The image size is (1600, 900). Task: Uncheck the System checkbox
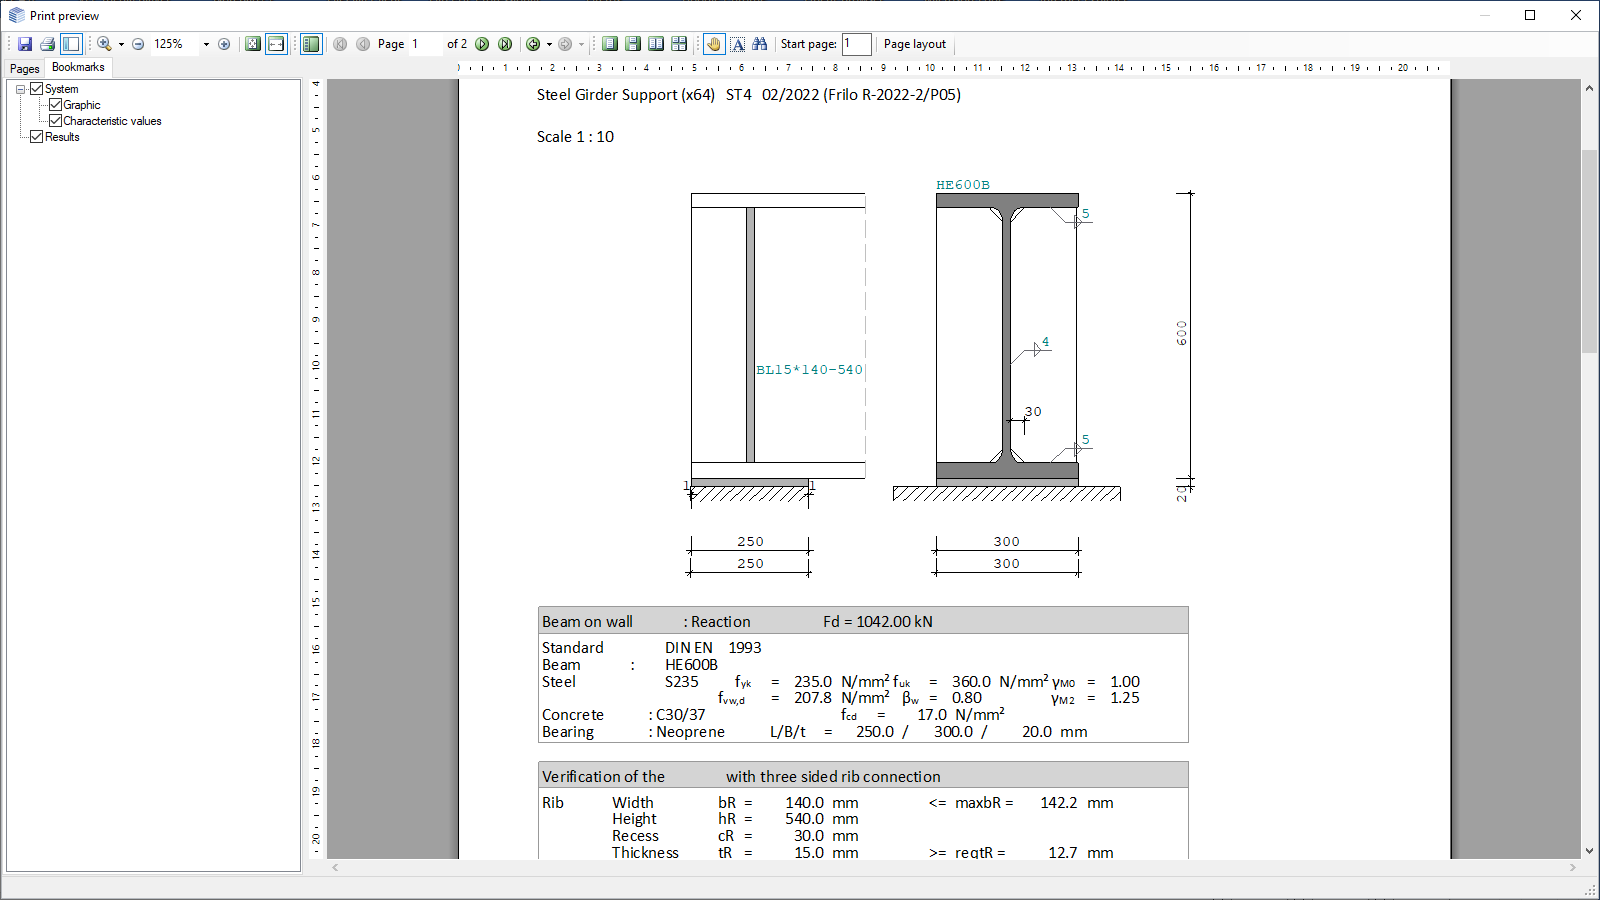pyautogui.click(x=37, y=89)
